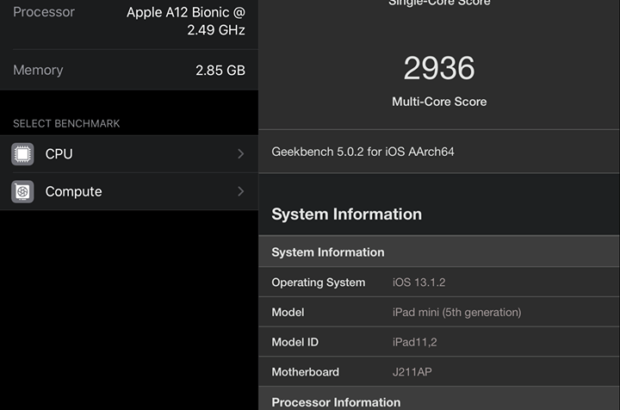Click the iPad mini (5th generation) model value

(456, 312)
